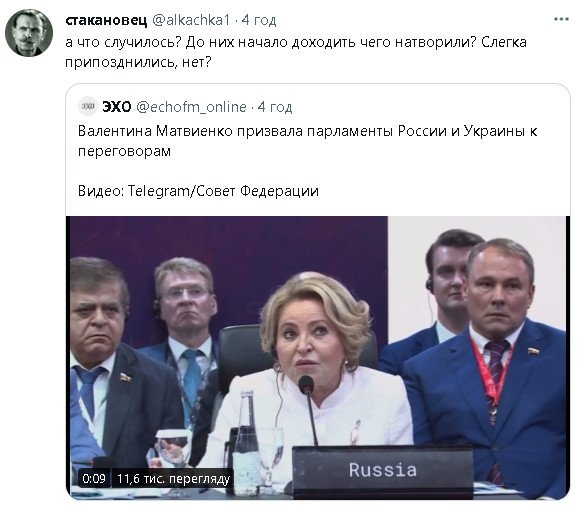Screen dimensions: 577x506
Task: Click the quoted tweet's 4 год timestamp
Action: point(275,107)
